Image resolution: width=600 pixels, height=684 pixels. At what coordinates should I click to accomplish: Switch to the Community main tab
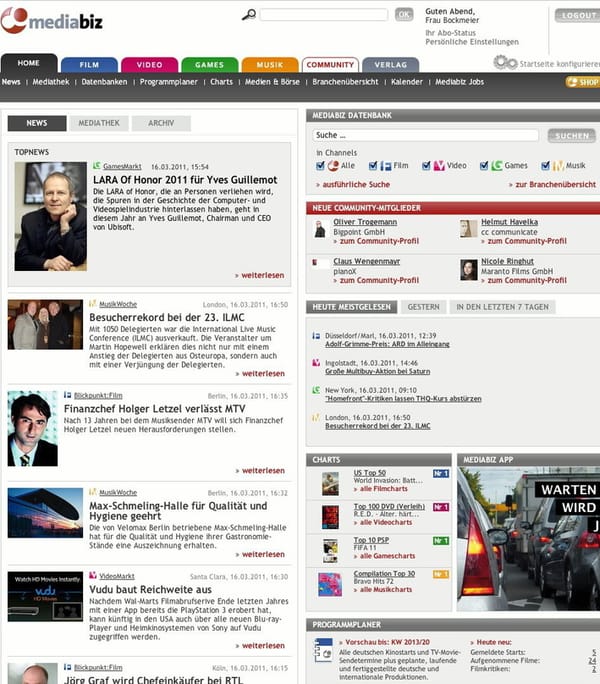pos(330,65)
